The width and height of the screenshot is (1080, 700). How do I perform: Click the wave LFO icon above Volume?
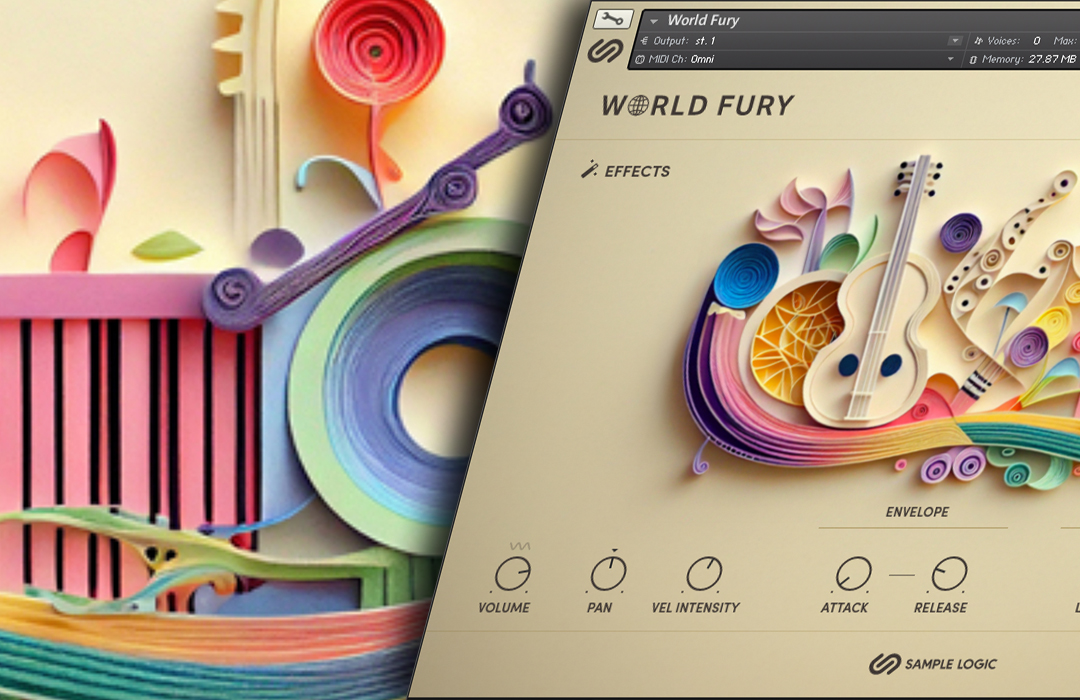[x=518, y=546]
